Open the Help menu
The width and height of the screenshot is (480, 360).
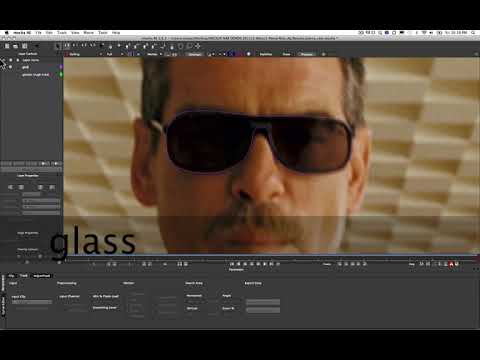pyautogui.click(x=116, y=33)
